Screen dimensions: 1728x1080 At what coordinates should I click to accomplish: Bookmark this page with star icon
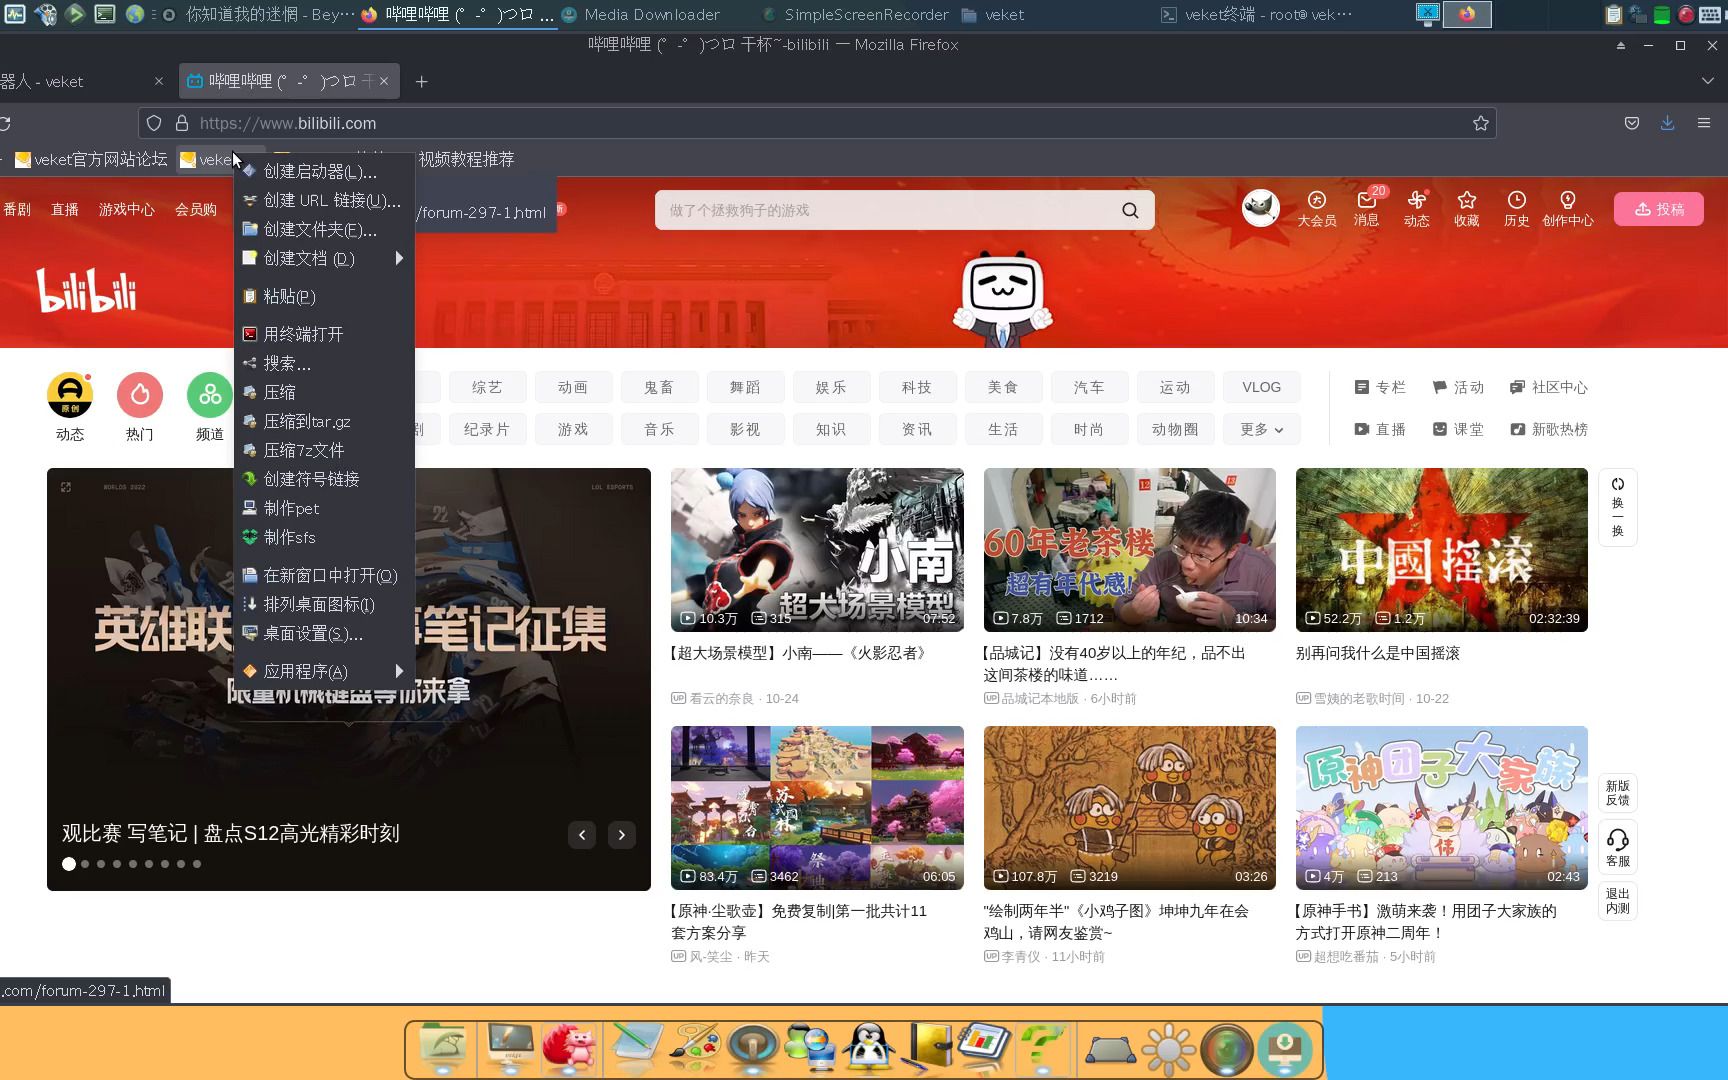1481,123
